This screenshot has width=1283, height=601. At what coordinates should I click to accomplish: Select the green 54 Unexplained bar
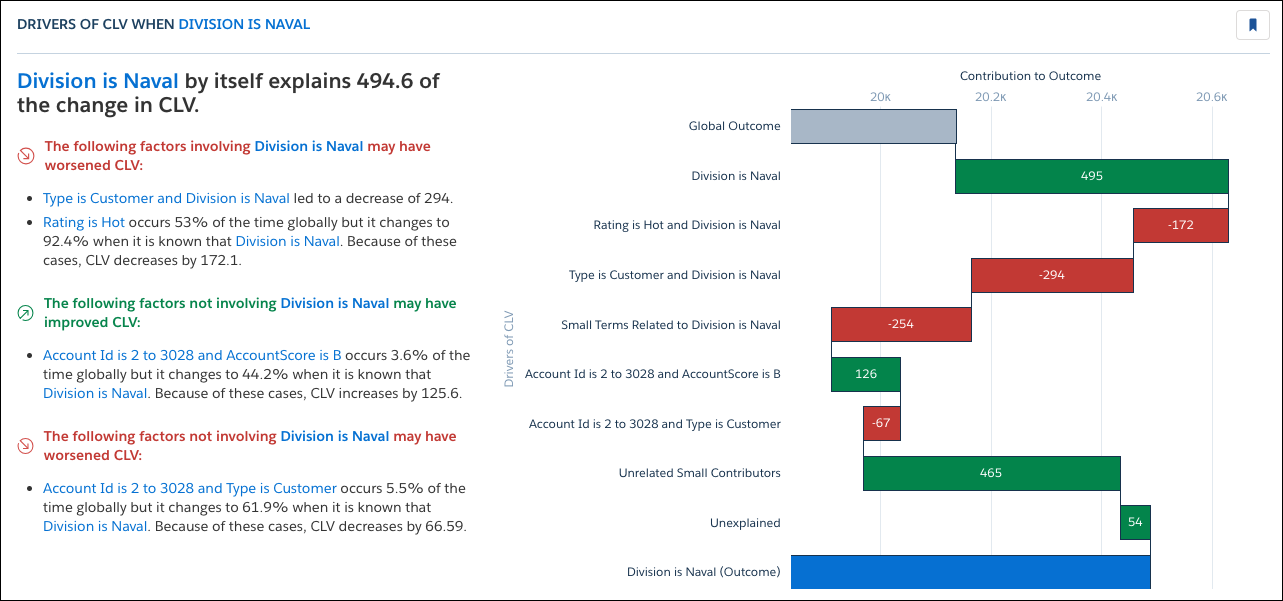(1135, 523)
